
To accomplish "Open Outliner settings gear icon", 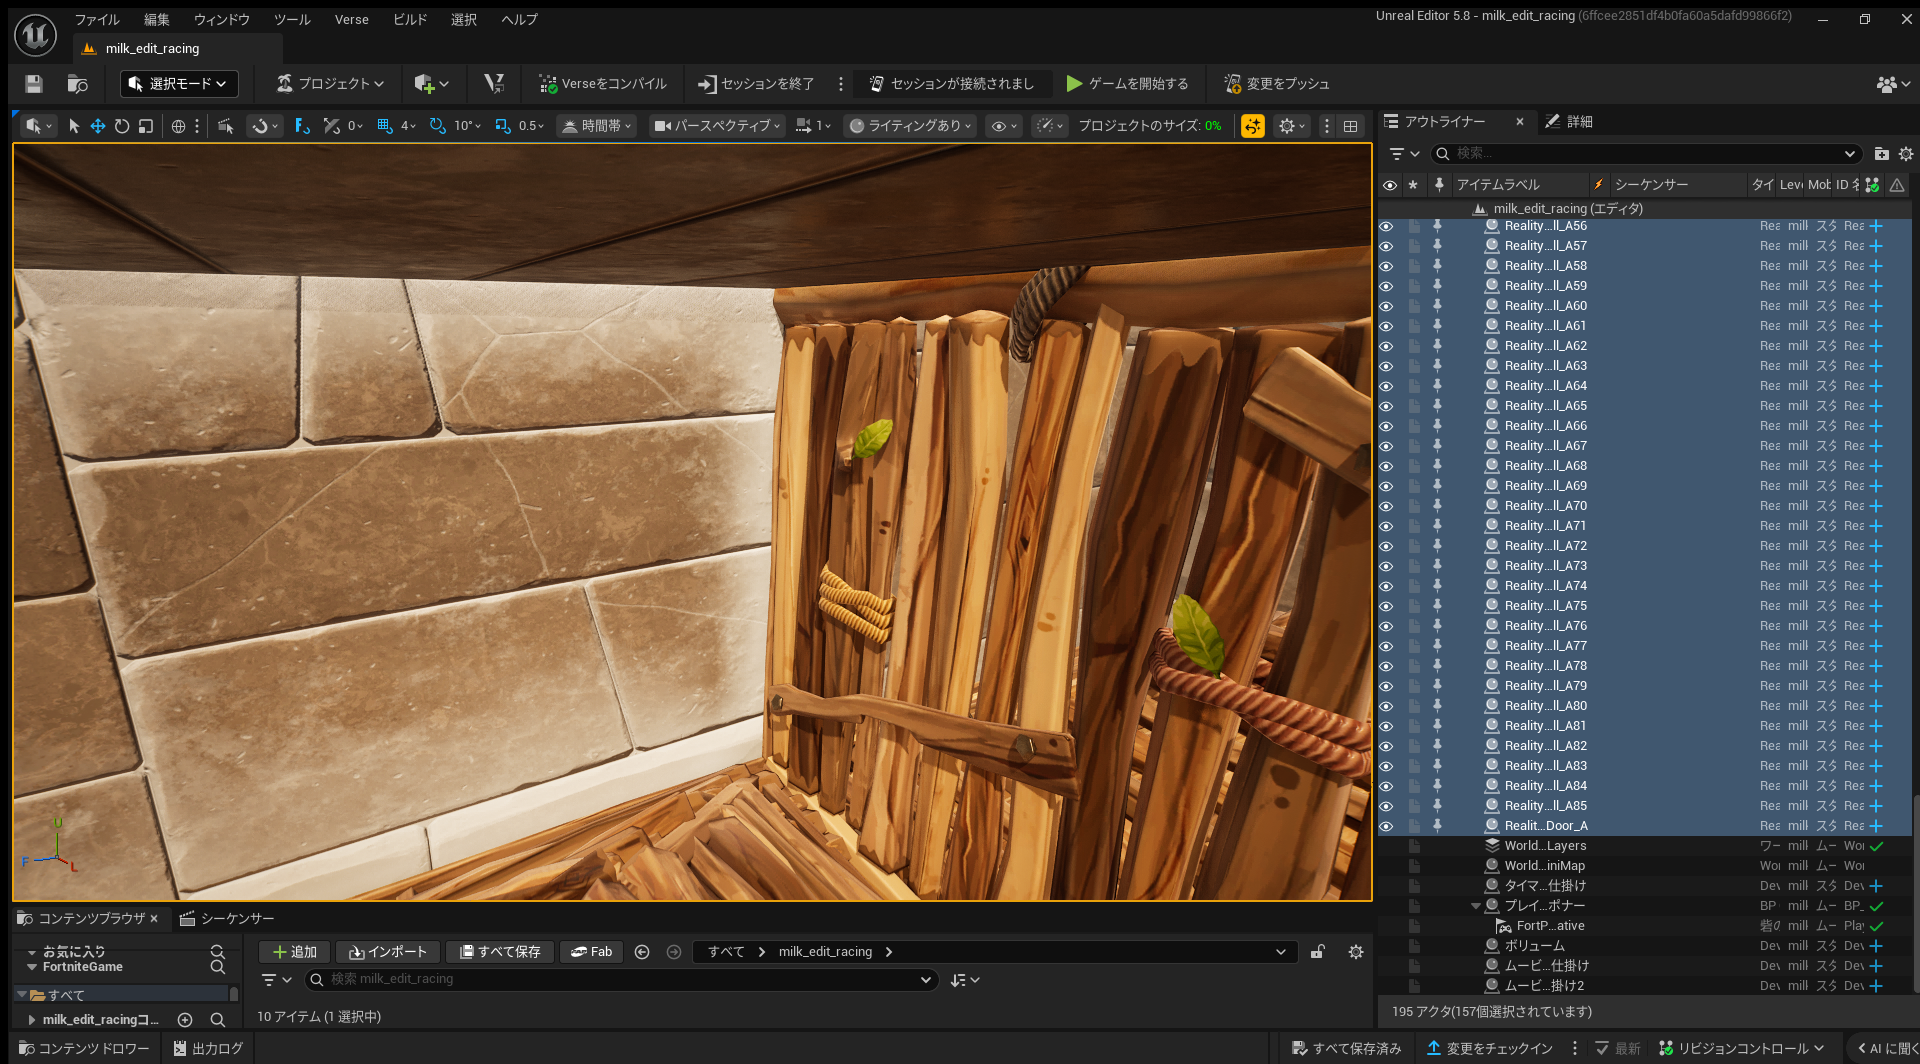I will (x=1906, y=153).
